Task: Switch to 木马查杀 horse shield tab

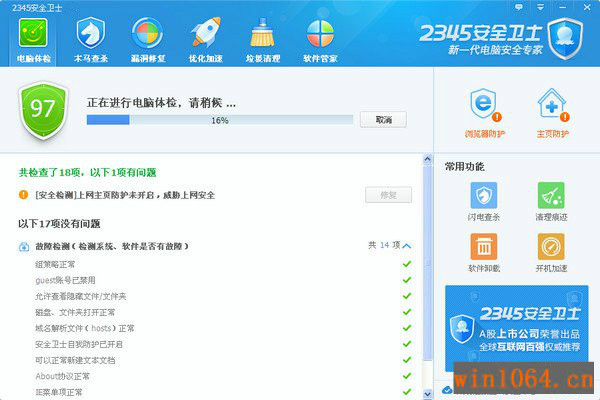Action: coord(91,41)
